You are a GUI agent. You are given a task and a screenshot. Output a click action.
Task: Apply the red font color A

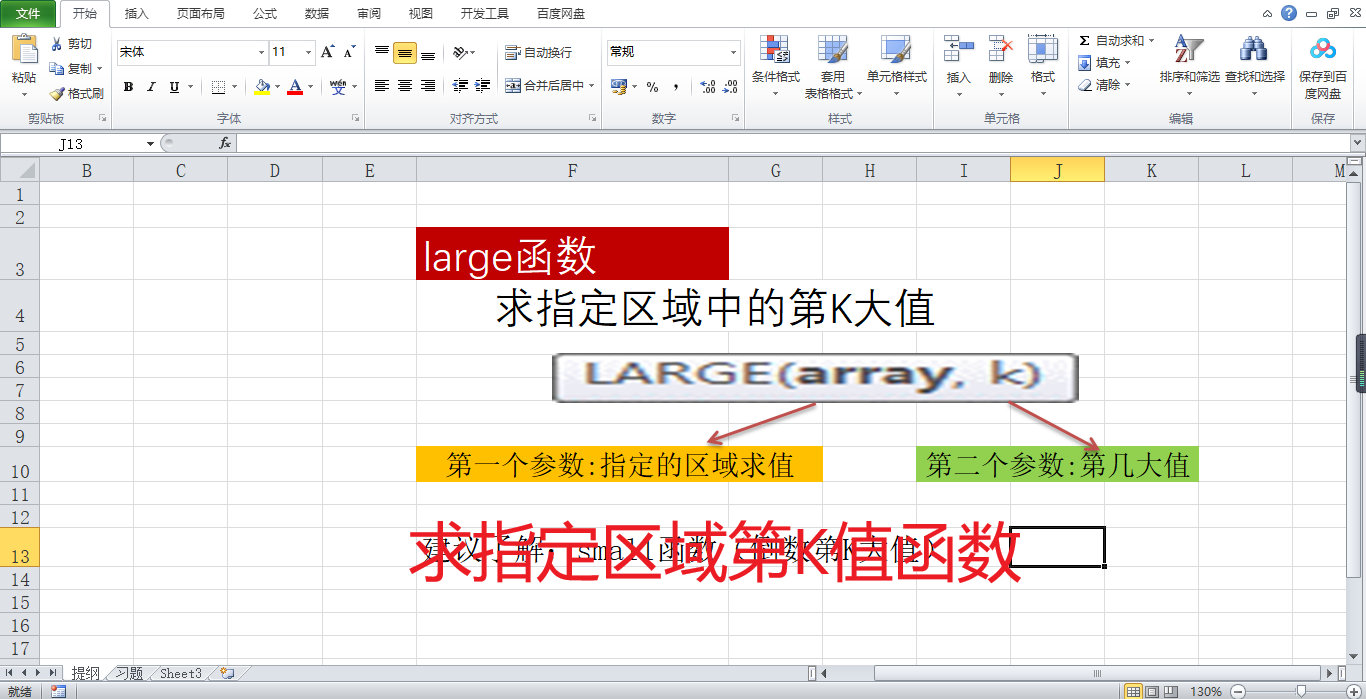[x=295, y=87]
